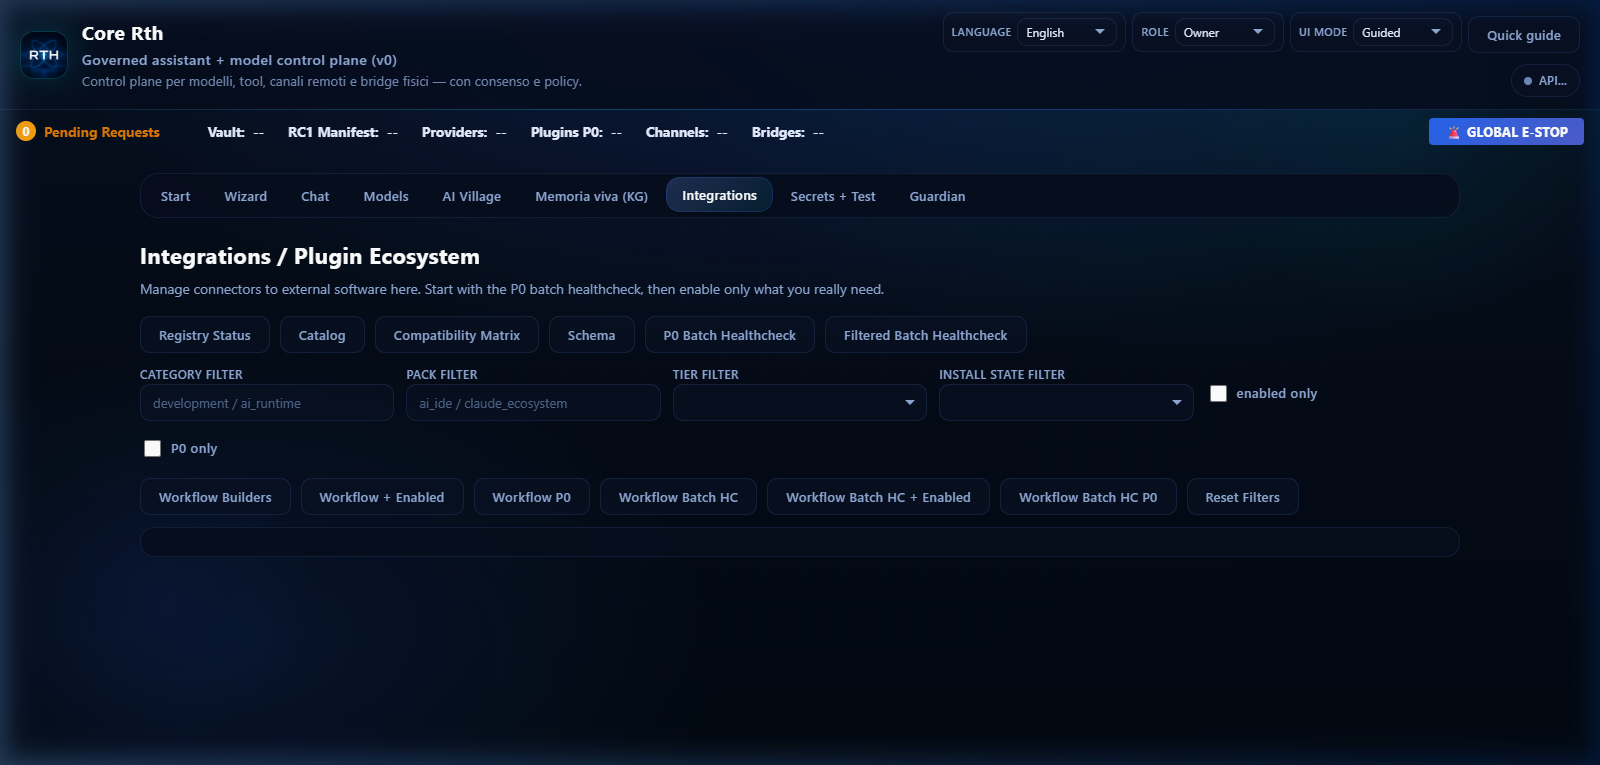Switch to the Start tab

click(175, 196)
